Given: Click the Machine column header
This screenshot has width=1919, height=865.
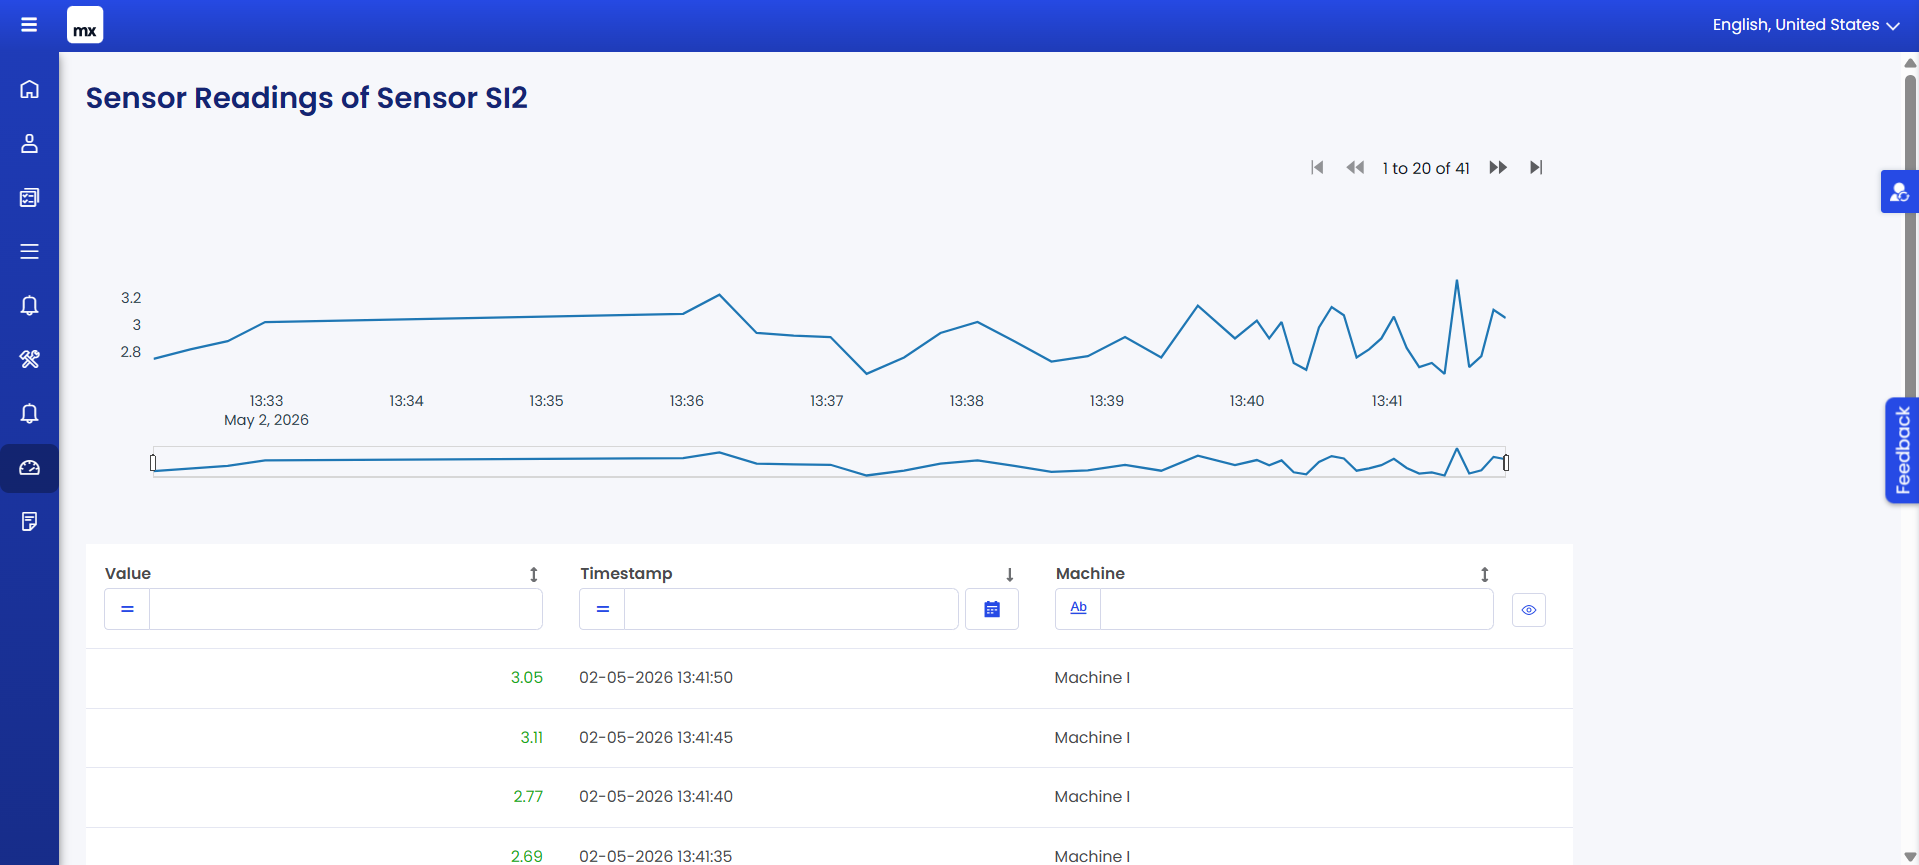Looking at the screenshot, I should pos(1090,573).
